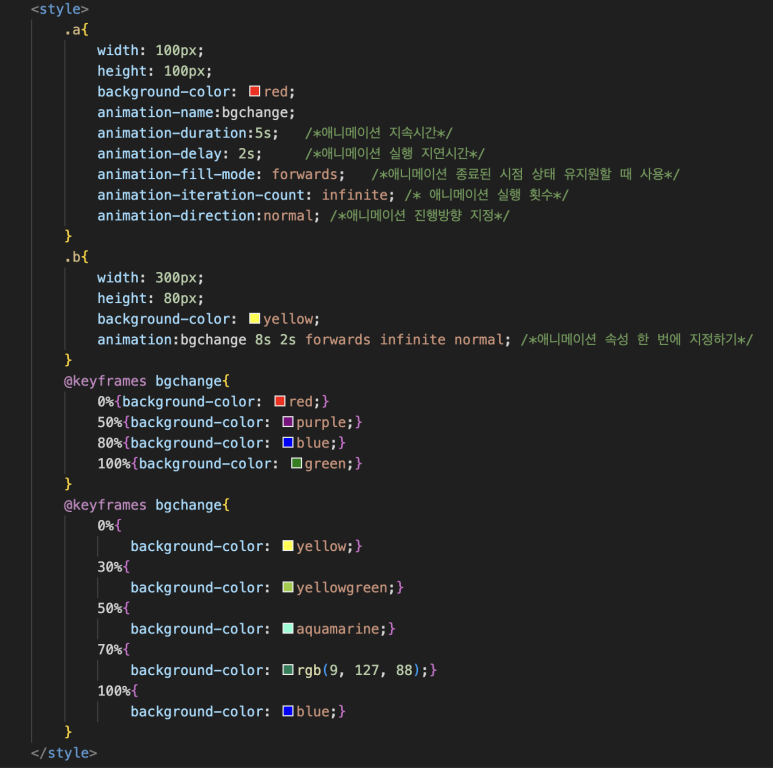773x768 pixels.
Task: Click the green color value text
Action: [x=325, y=464]
